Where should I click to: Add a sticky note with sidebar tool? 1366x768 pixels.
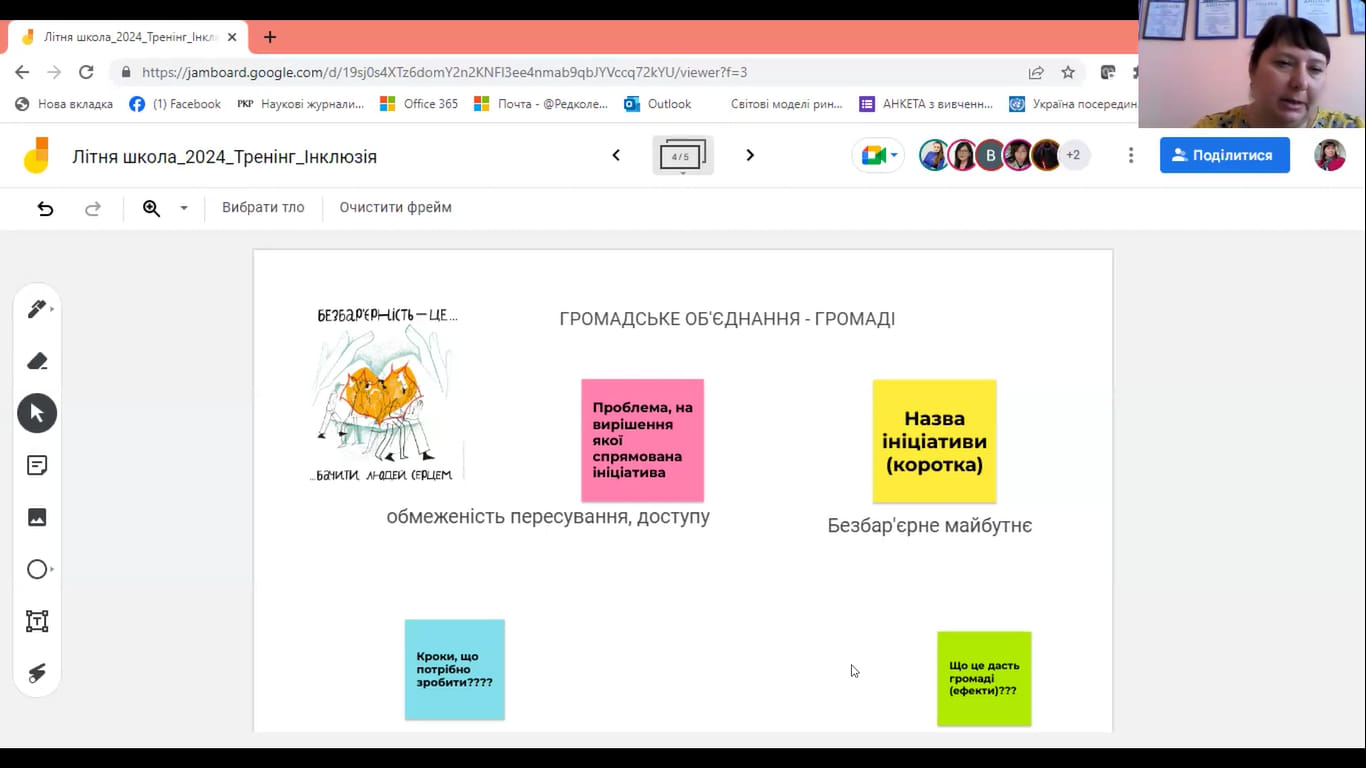37,465
